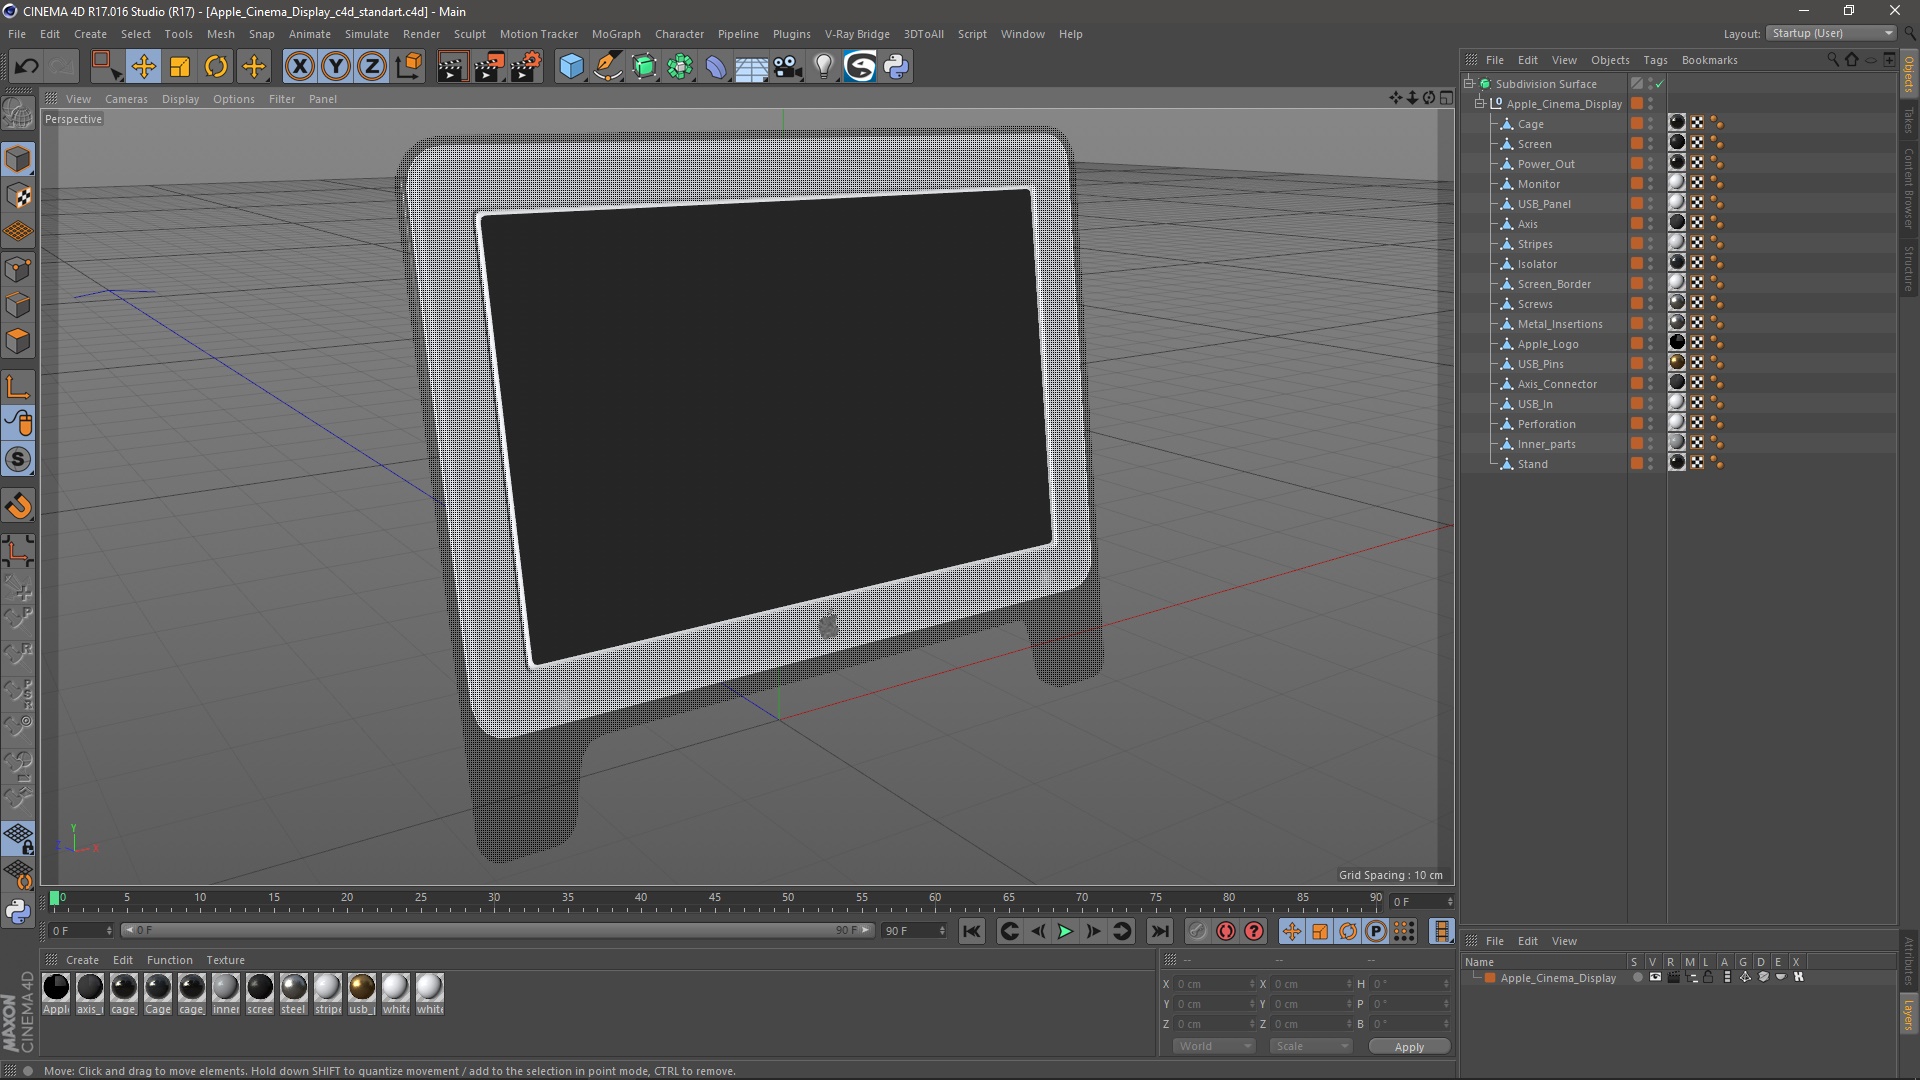The width and height of the screenshot is (1920, 1080).
Task: Click Record Active Objects button
Action: (x=1197, y=932)
